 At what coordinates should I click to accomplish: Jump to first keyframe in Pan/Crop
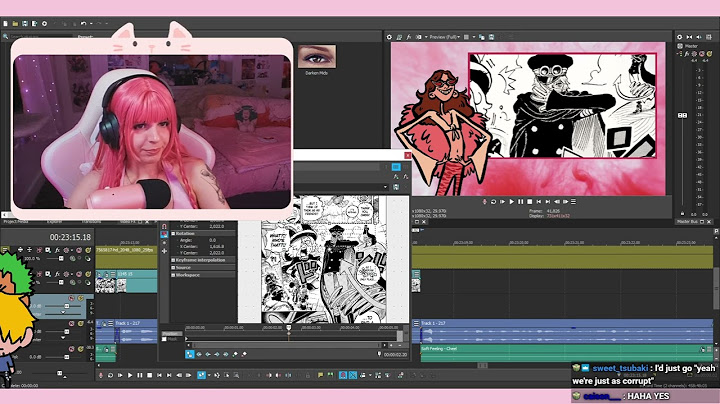(x=199, y=354)
